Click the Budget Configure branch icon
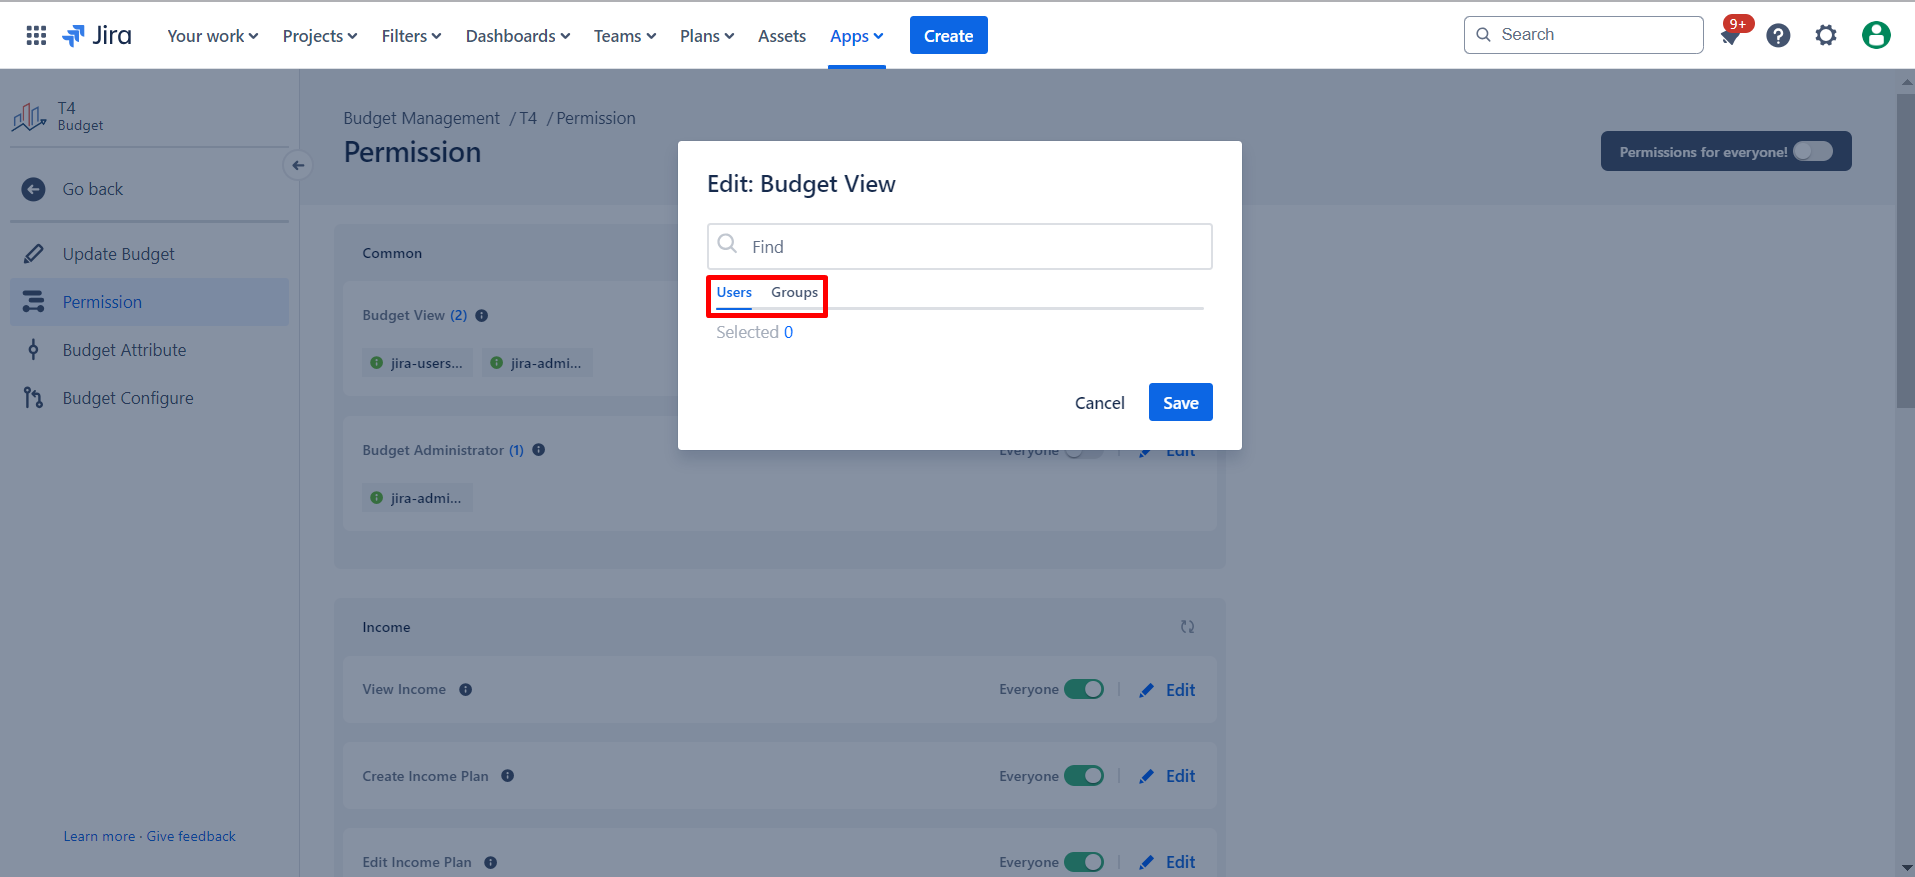 [34, 398]
